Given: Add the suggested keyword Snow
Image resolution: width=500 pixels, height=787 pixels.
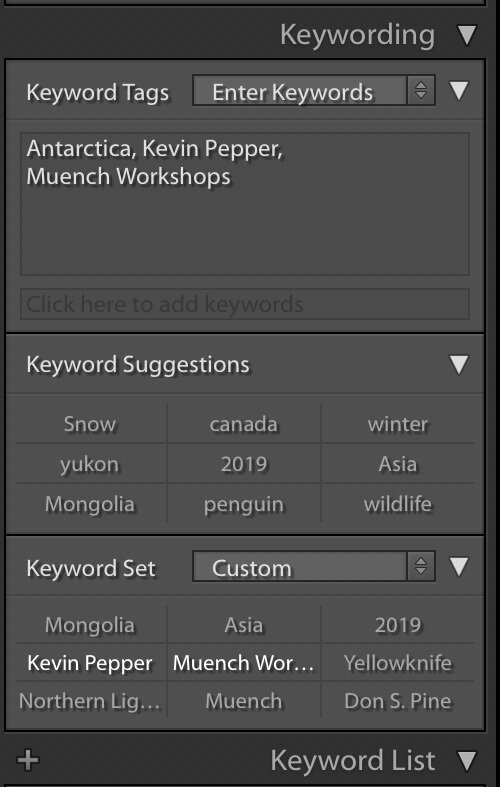Looking at the screenshot, I should click(90, 424).
